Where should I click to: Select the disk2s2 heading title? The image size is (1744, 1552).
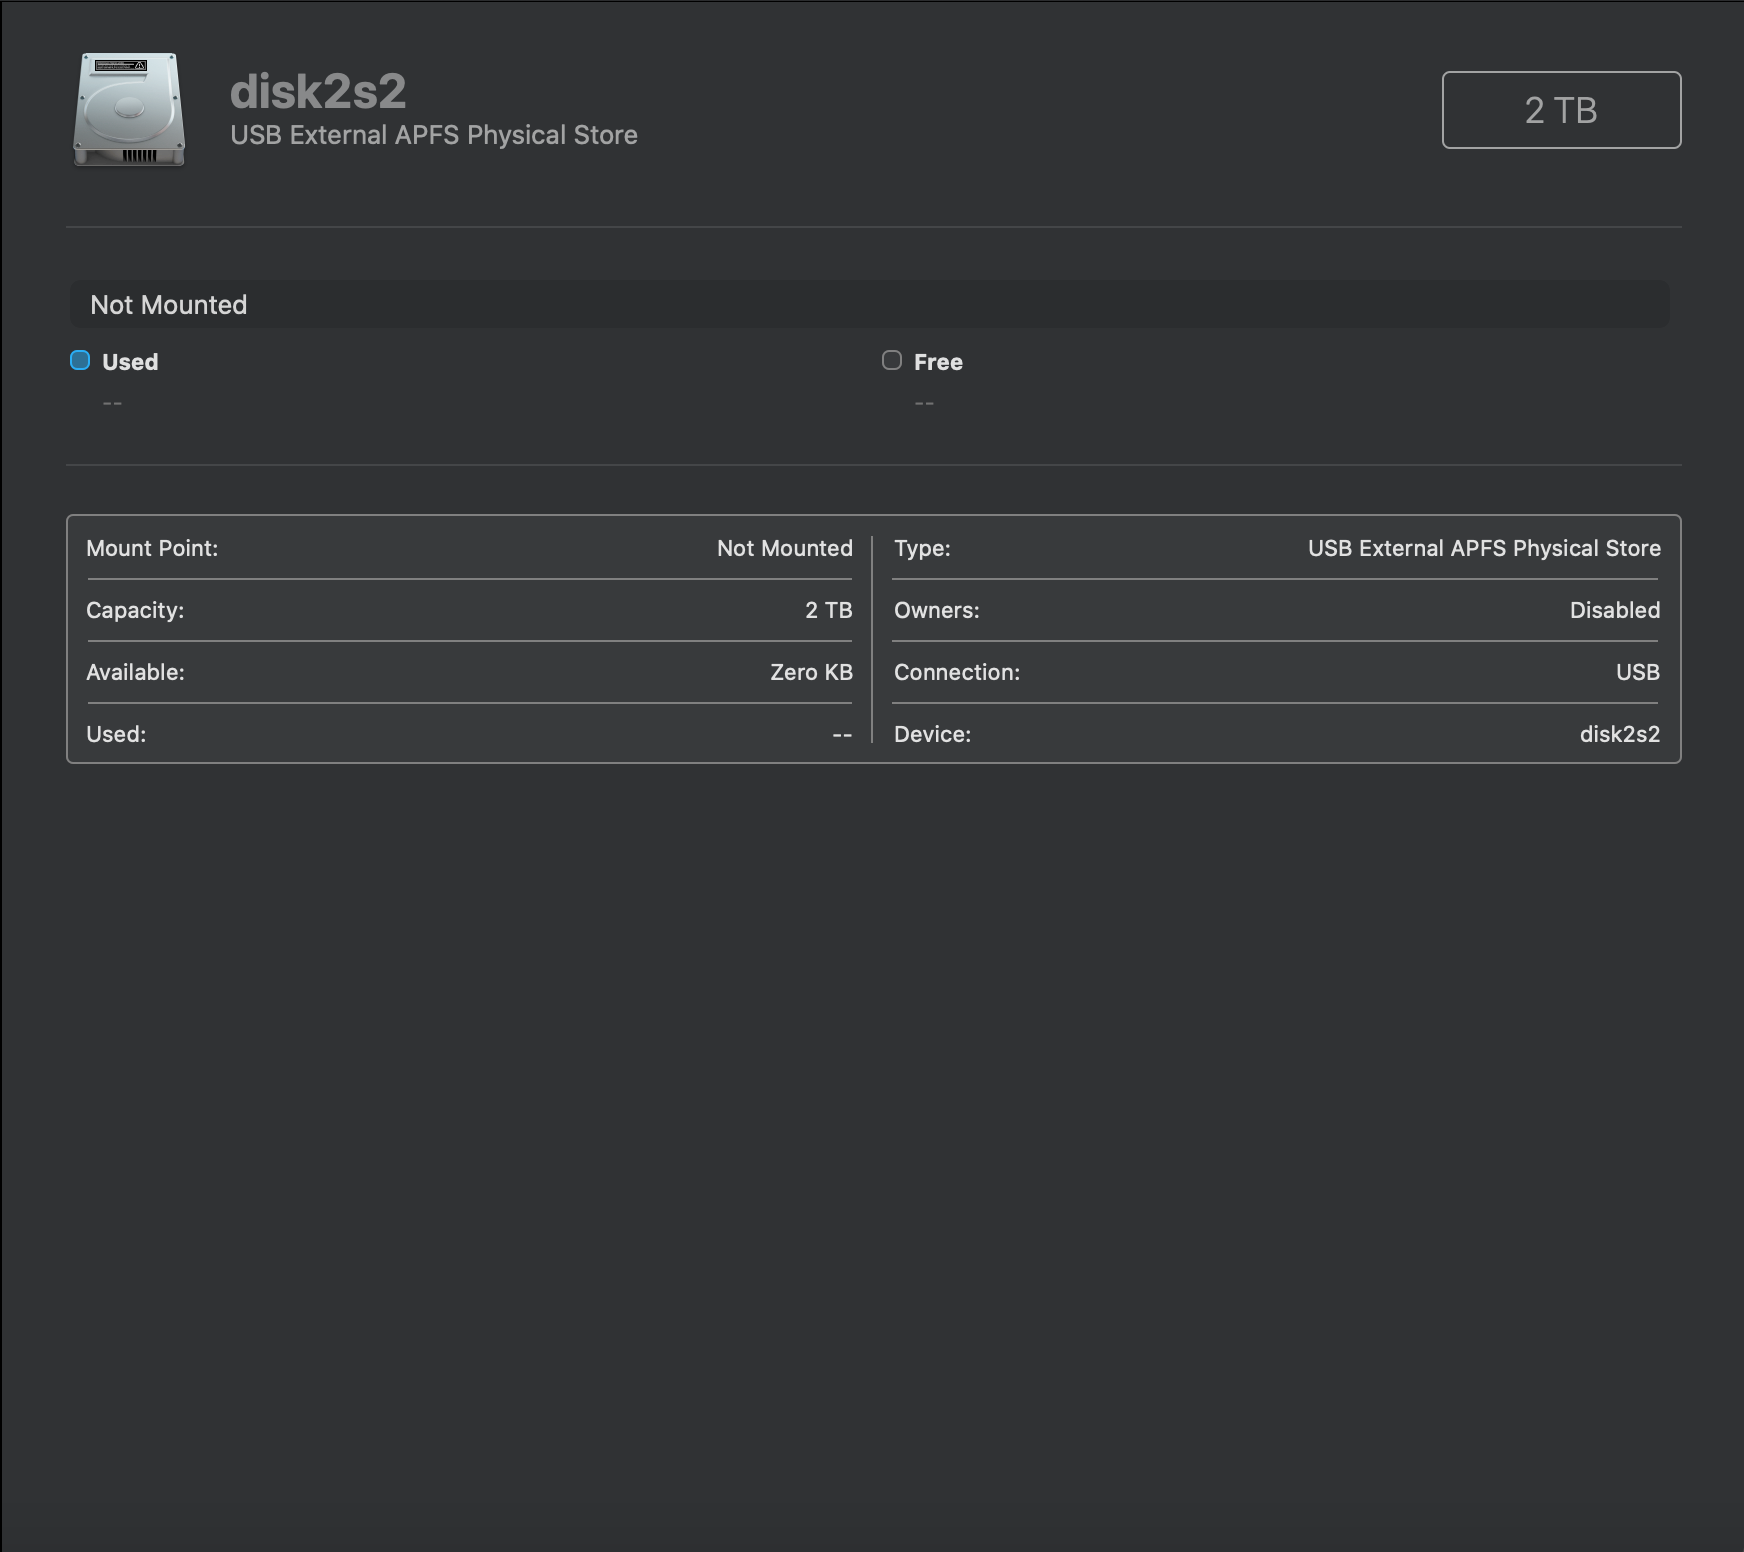(318, 92)
